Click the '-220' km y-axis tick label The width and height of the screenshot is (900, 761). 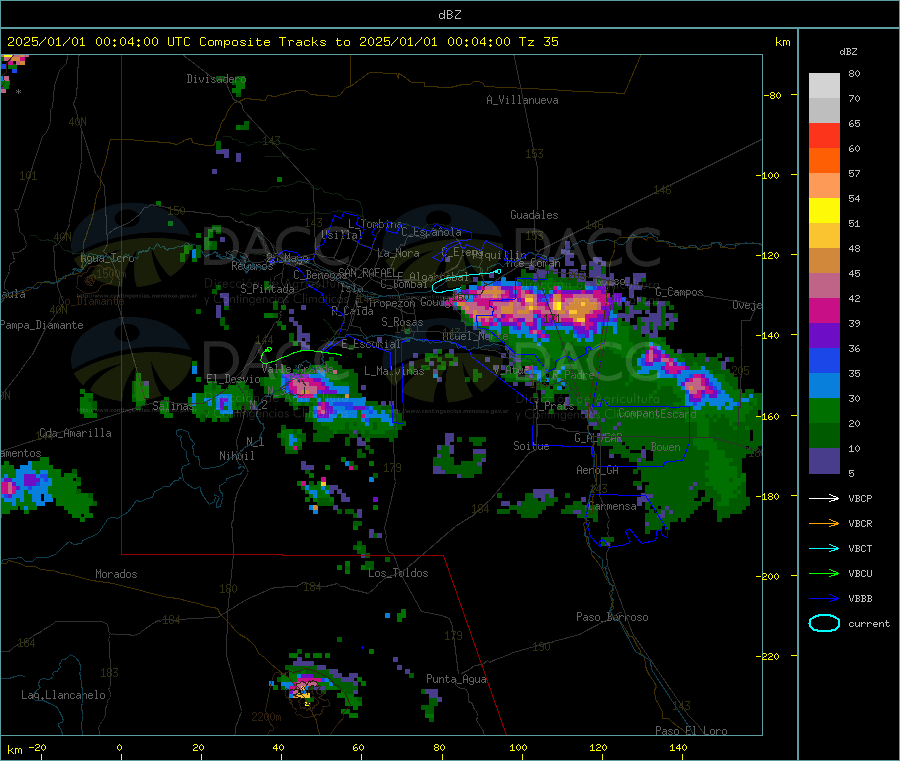point(767,656)
